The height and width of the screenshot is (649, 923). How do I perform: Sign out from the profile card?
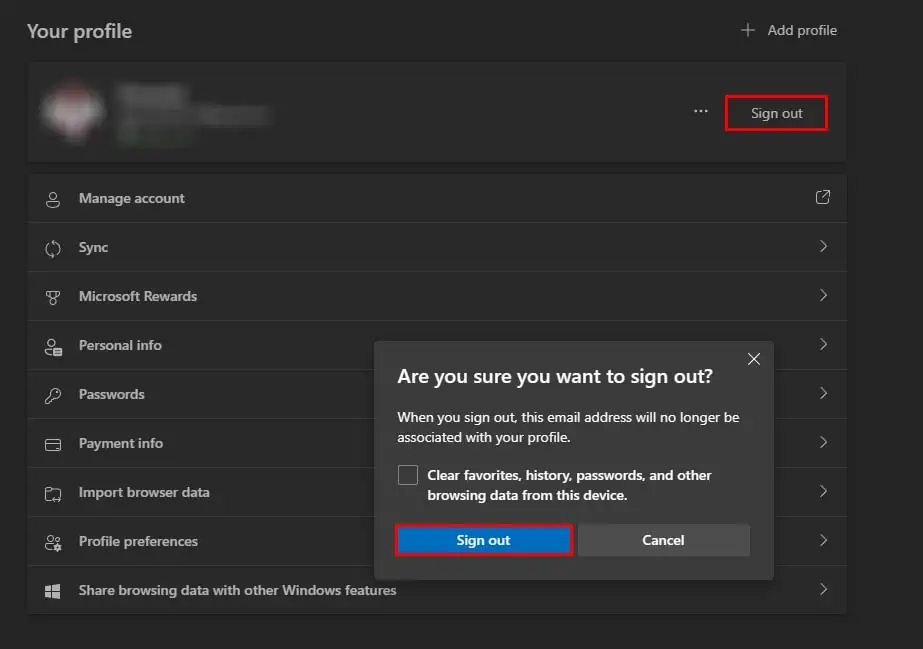click(776, 113)
